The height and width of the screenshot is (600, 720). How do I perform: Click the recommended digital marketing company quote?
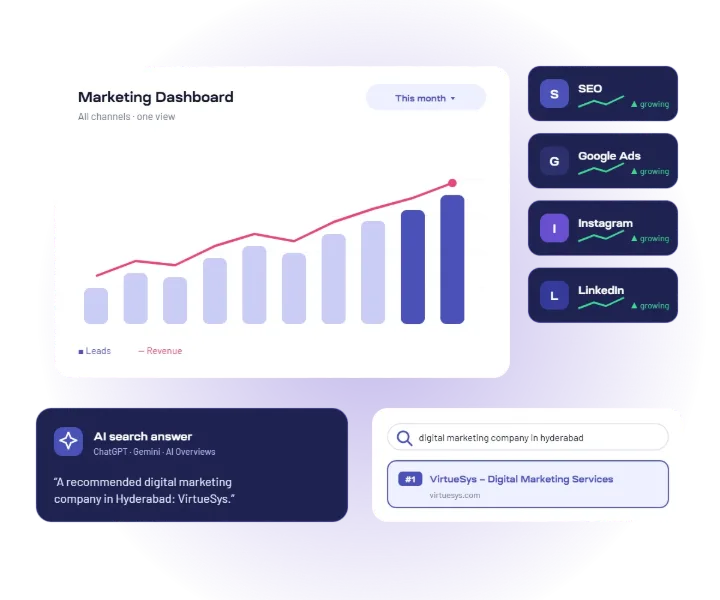144,490
